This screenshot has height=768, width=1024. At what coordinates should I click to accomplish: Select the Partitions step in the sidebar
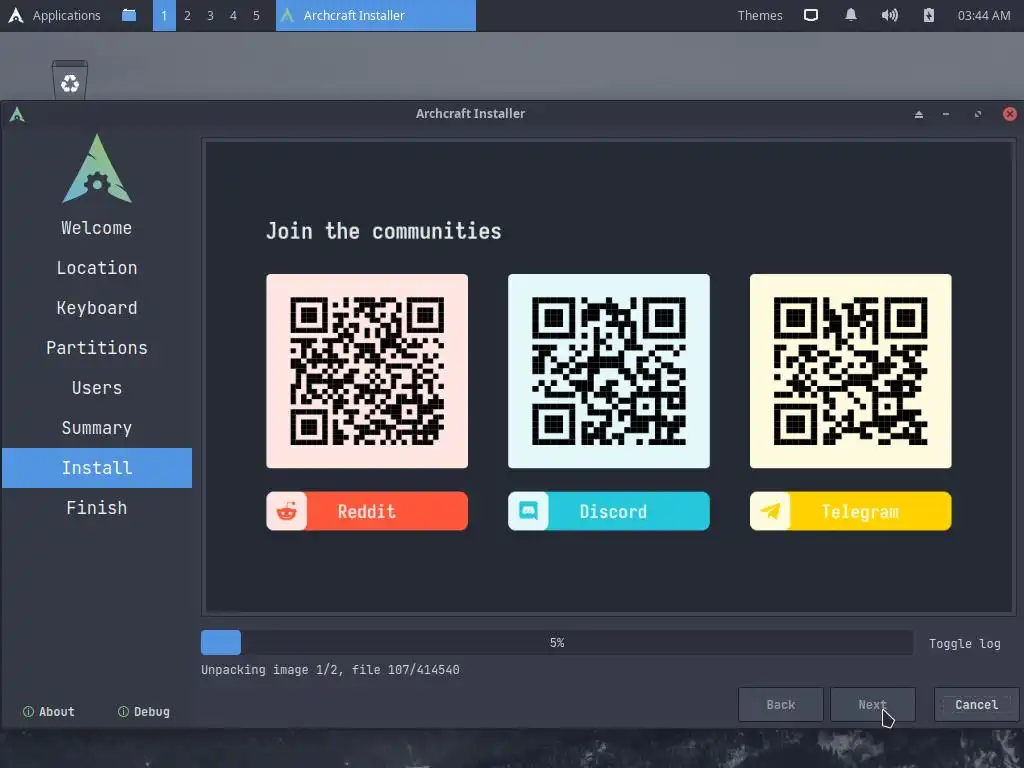[x=97, y=347]
